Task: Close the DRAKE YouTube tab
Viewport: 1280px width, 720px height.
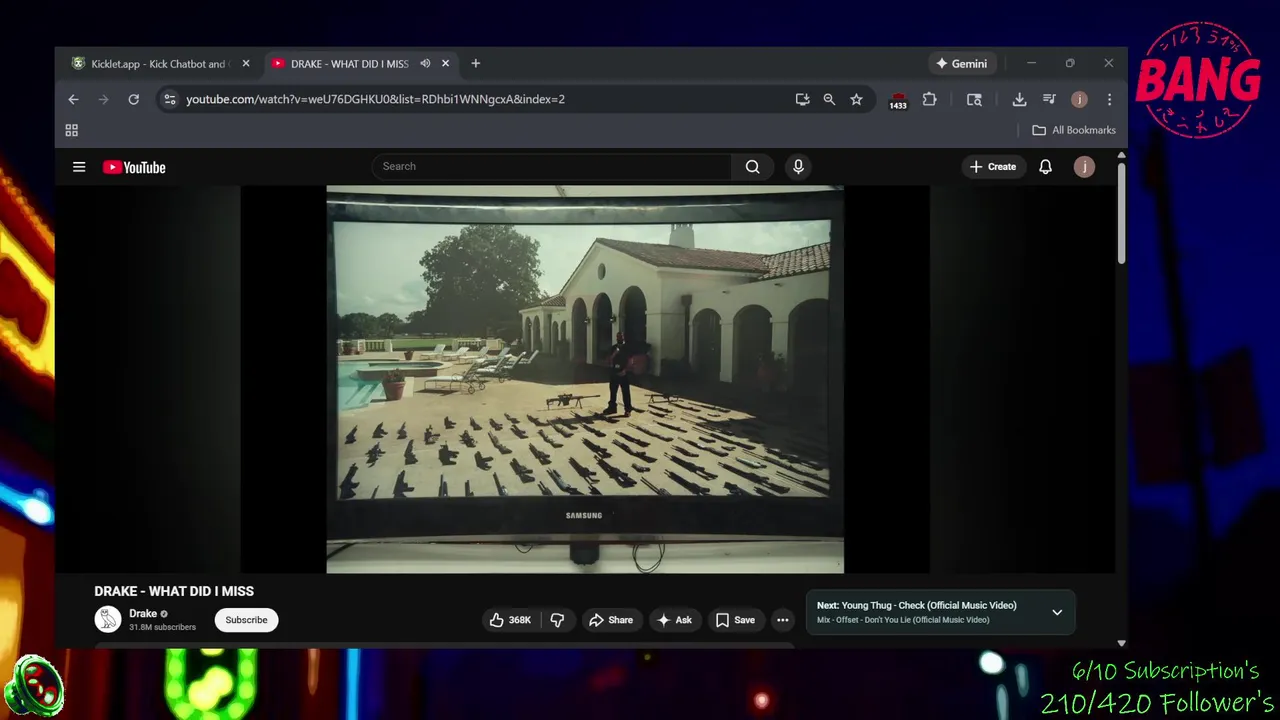Action: click(445, 63)
